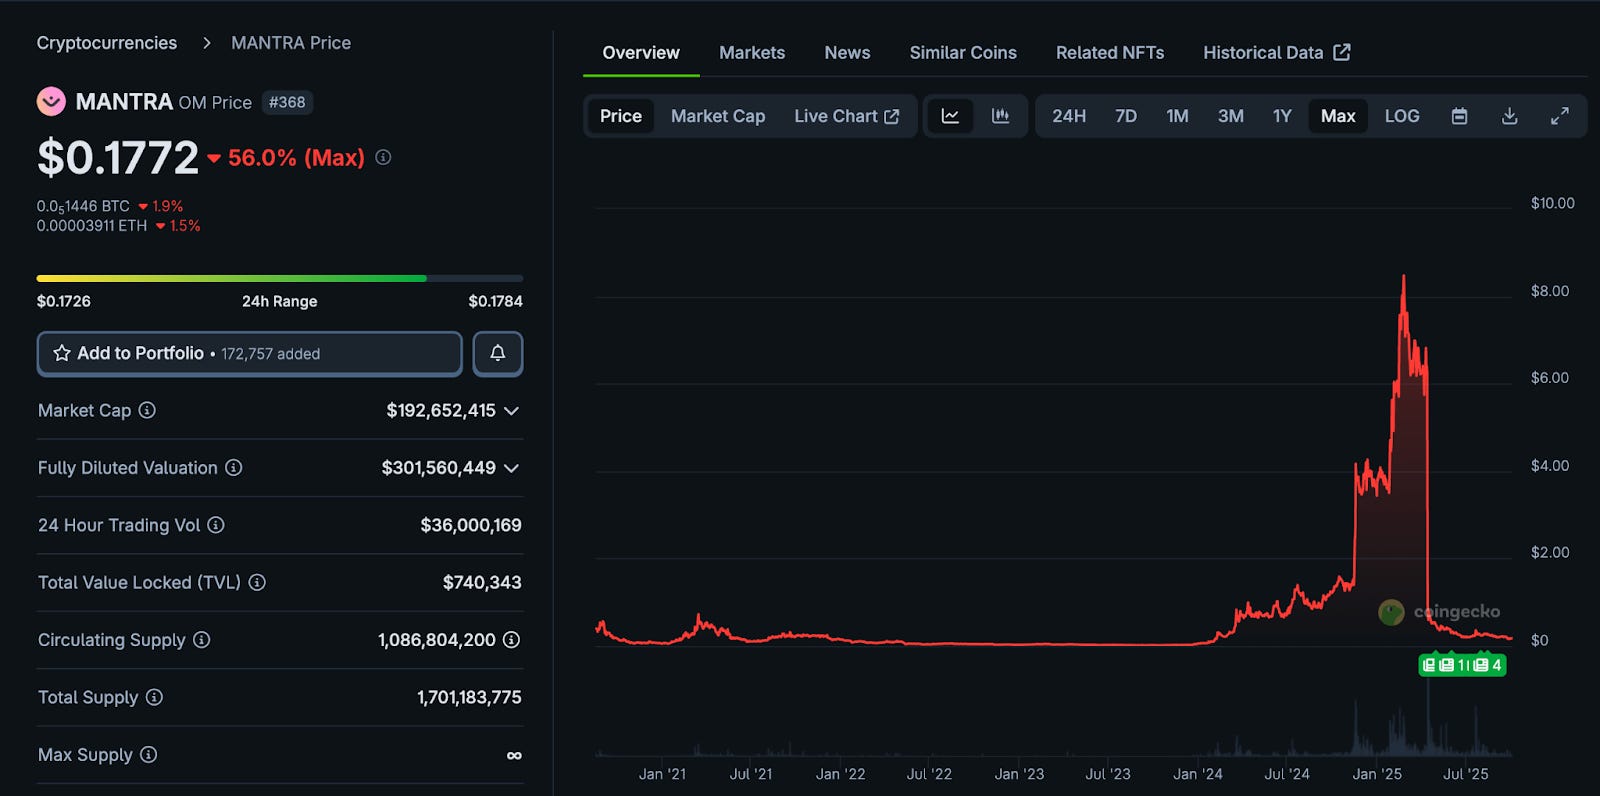Expand Fully Diluted Valuation chevron
1600x796 pixels.
click(x=511, y=468)
